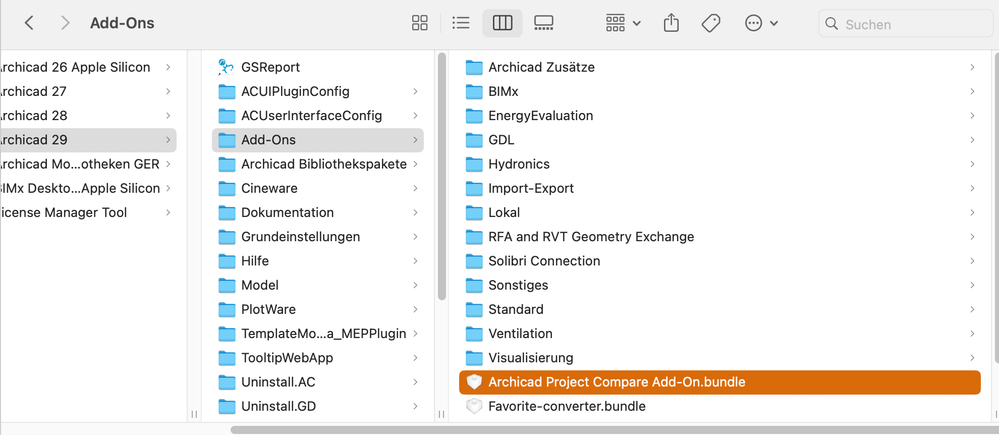
Task: Select the Solibri Connection folder
Action: pos(544,261)
